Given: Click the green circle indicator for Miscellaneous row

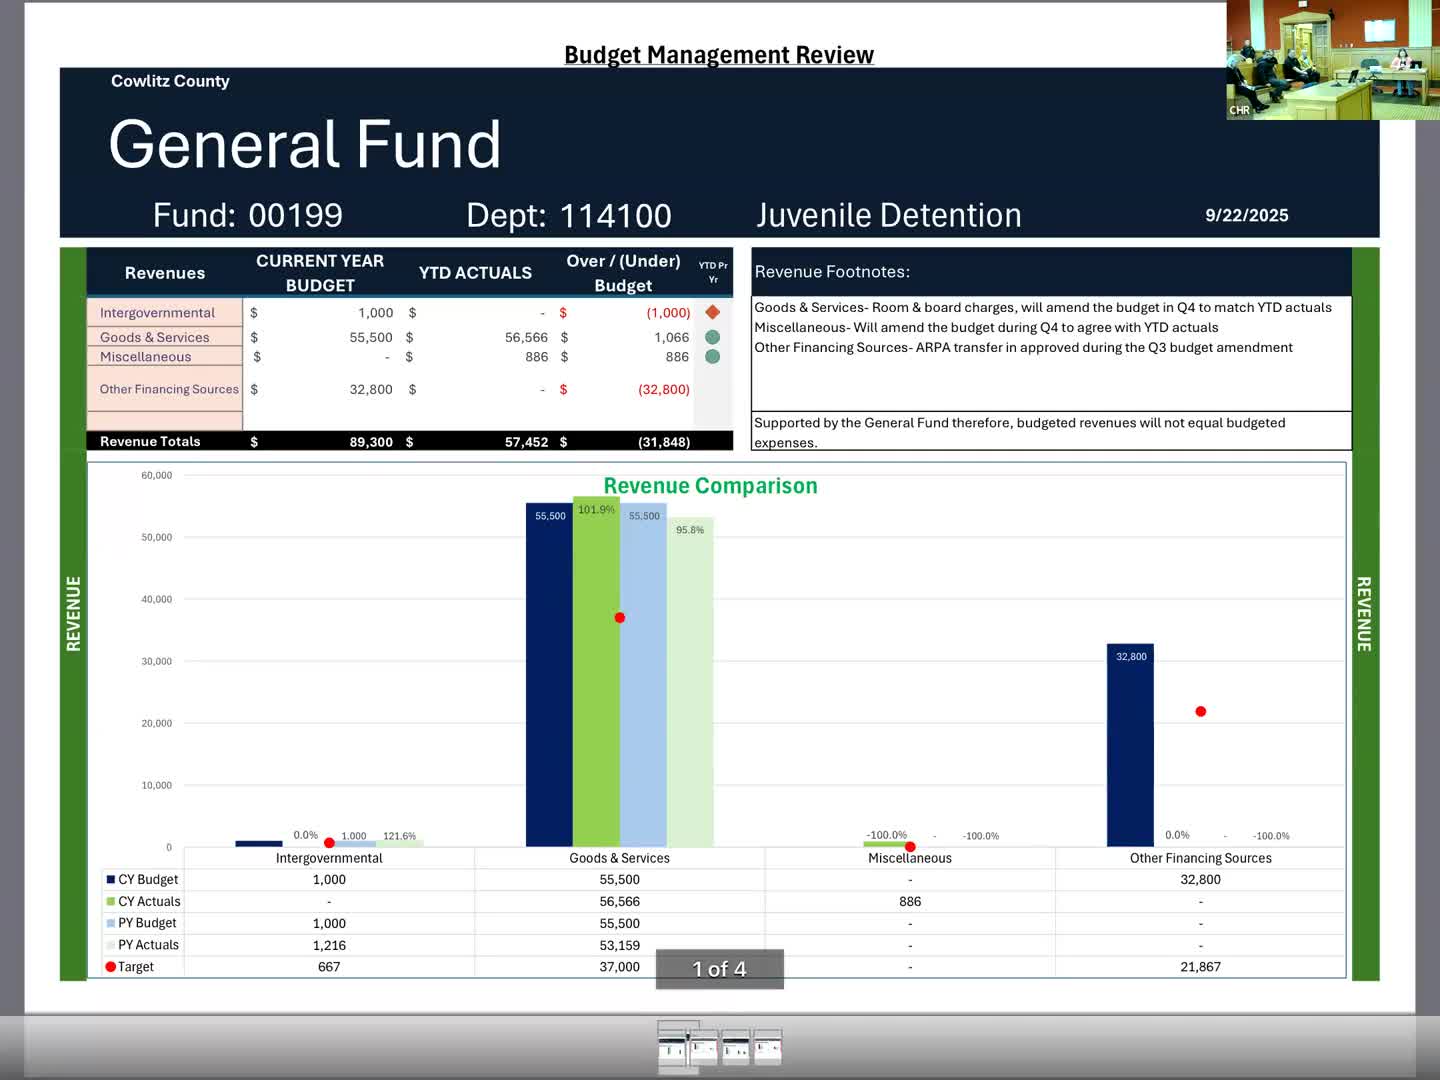Looking at the screenshot, I should [713, 356].
